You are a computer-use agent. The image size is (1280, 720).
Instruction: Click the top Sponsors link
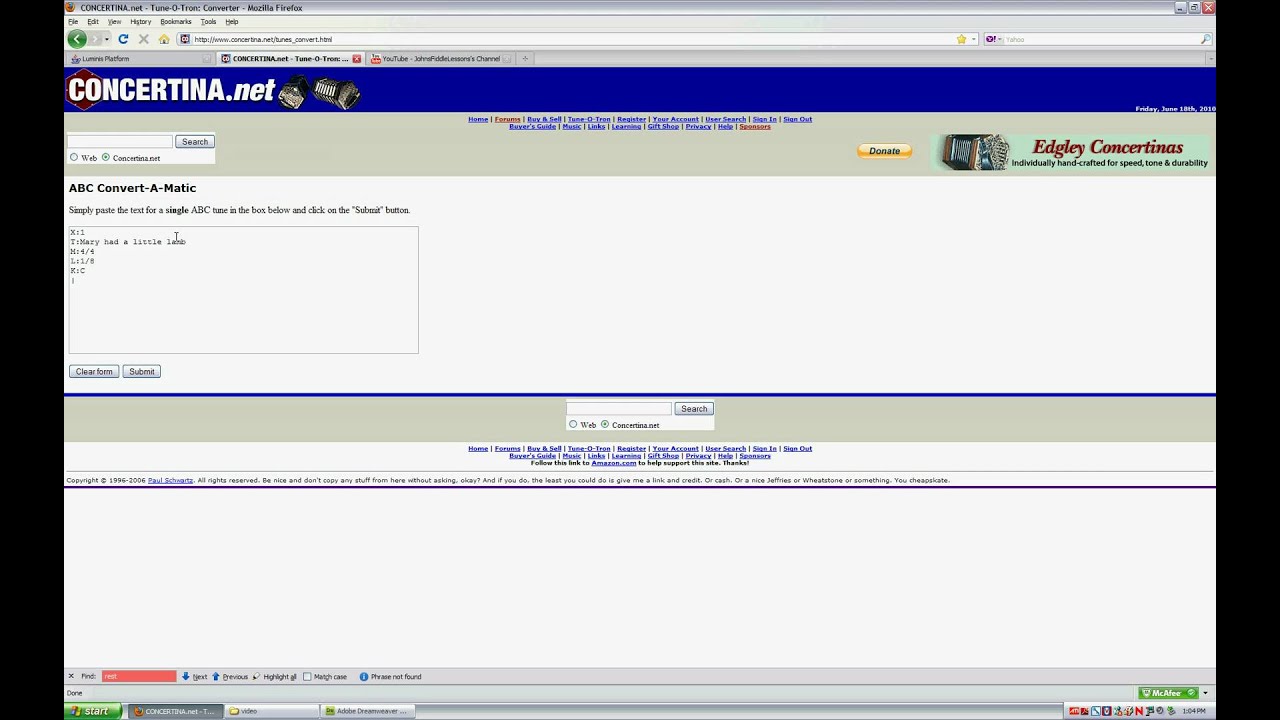[x=755, y=126]
